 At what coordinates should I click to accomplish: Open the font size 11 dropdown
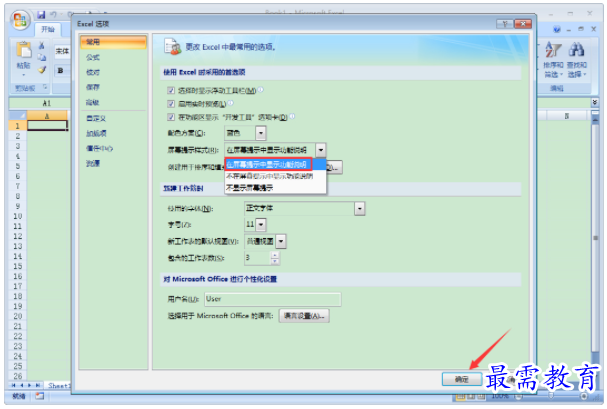point(261,224)
